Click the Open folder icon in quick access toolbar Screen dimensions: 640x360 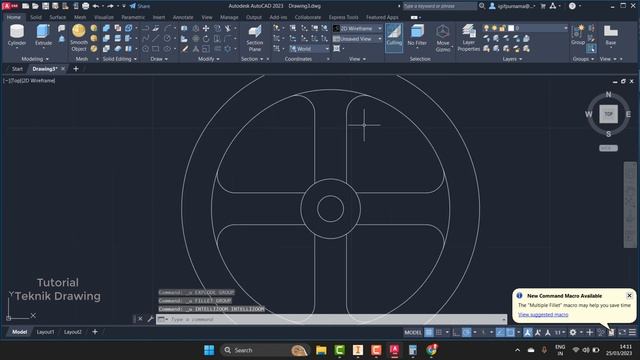click(x=36, y=6)
